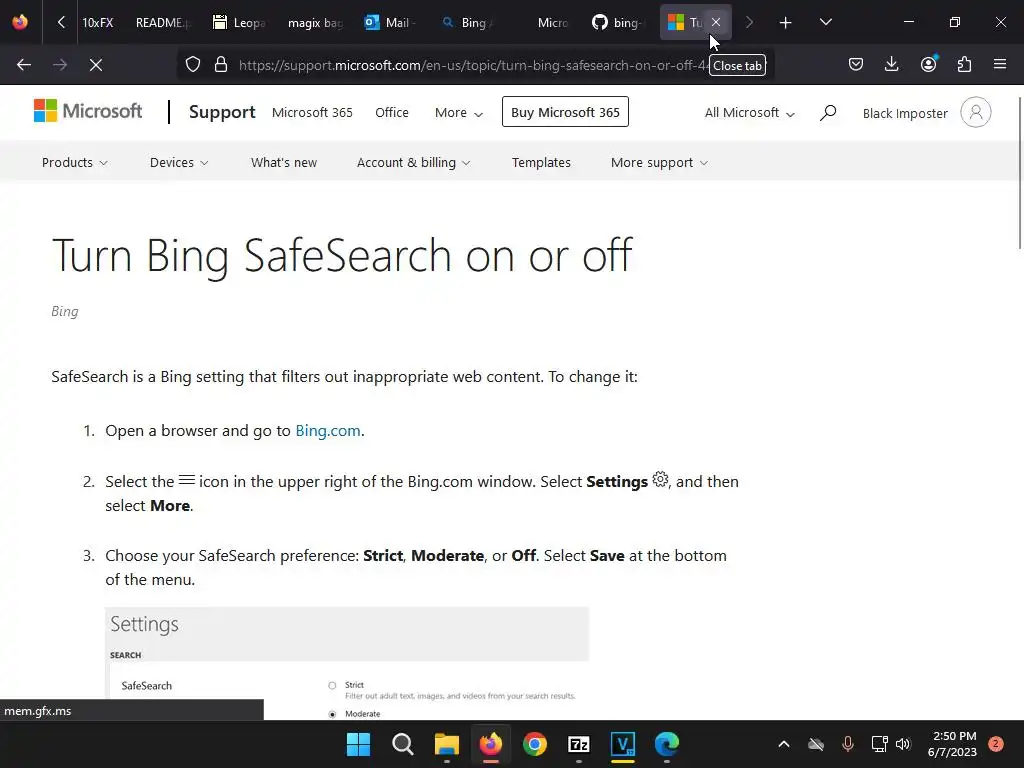This screenshot has width=1024, height=768.
Task: Show hidden system tray icons
Action: [x=784, y=744]
